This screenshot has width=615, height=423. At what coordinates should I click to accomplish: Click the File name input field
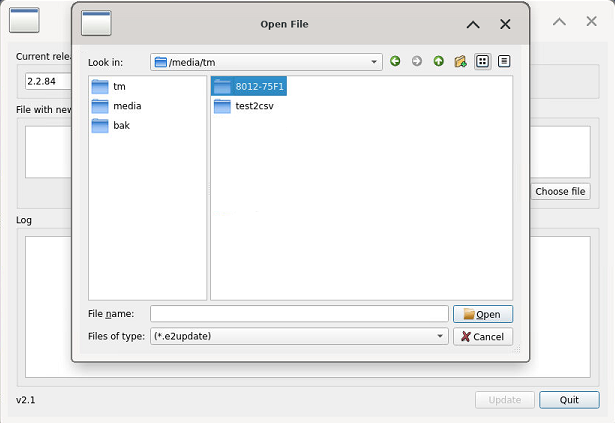(299, 314)
